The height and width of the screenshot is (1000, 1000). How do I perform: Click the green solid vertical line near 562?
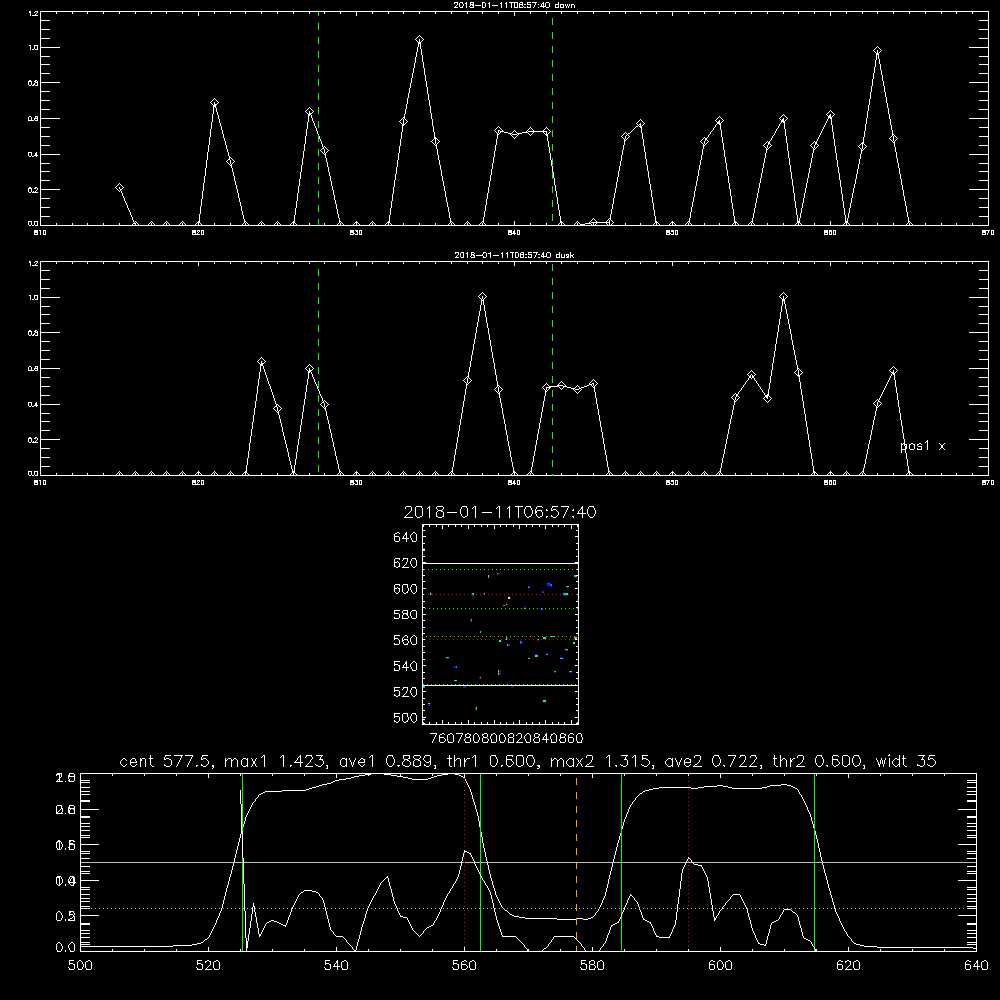coord(480,861)
